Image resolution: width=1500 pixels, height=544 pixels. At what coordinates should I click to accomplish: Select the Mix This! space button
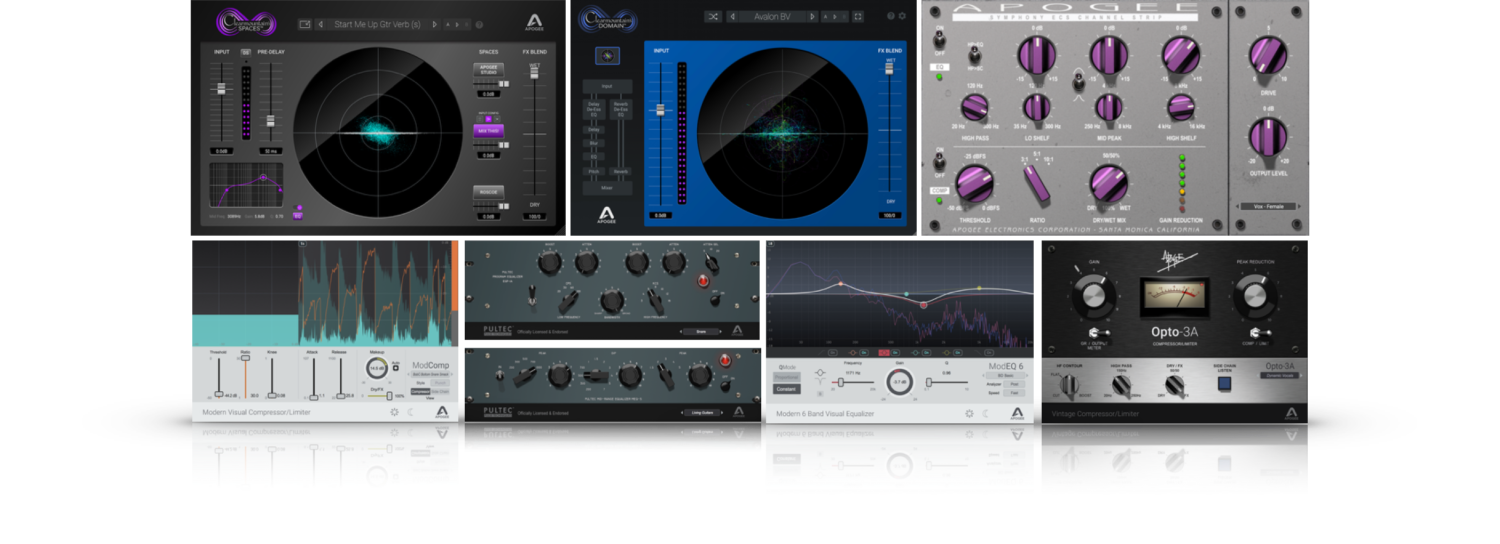(487, 130)
